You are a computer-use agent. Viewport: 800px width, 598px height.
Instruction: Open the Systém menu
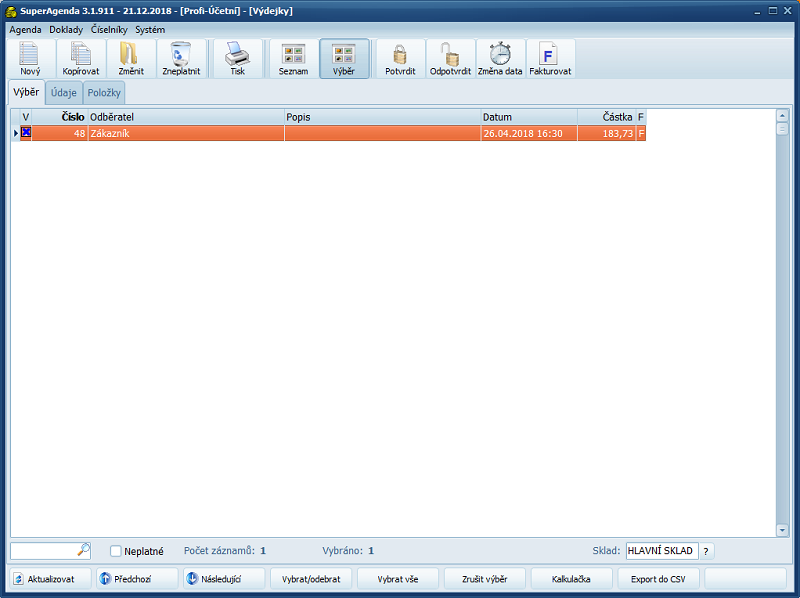[x=150, y=30]
